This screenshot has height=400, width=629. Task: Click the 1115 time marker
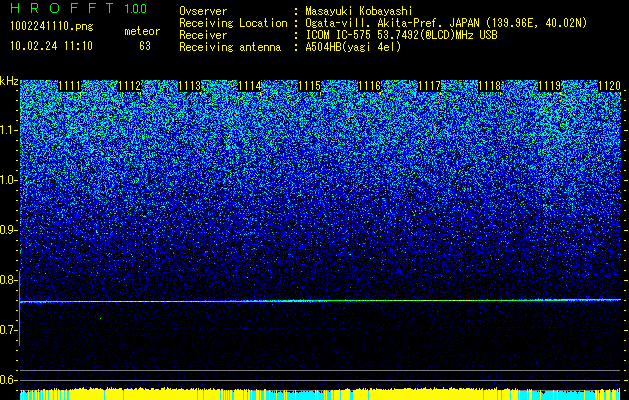click(x=310, y=86)
